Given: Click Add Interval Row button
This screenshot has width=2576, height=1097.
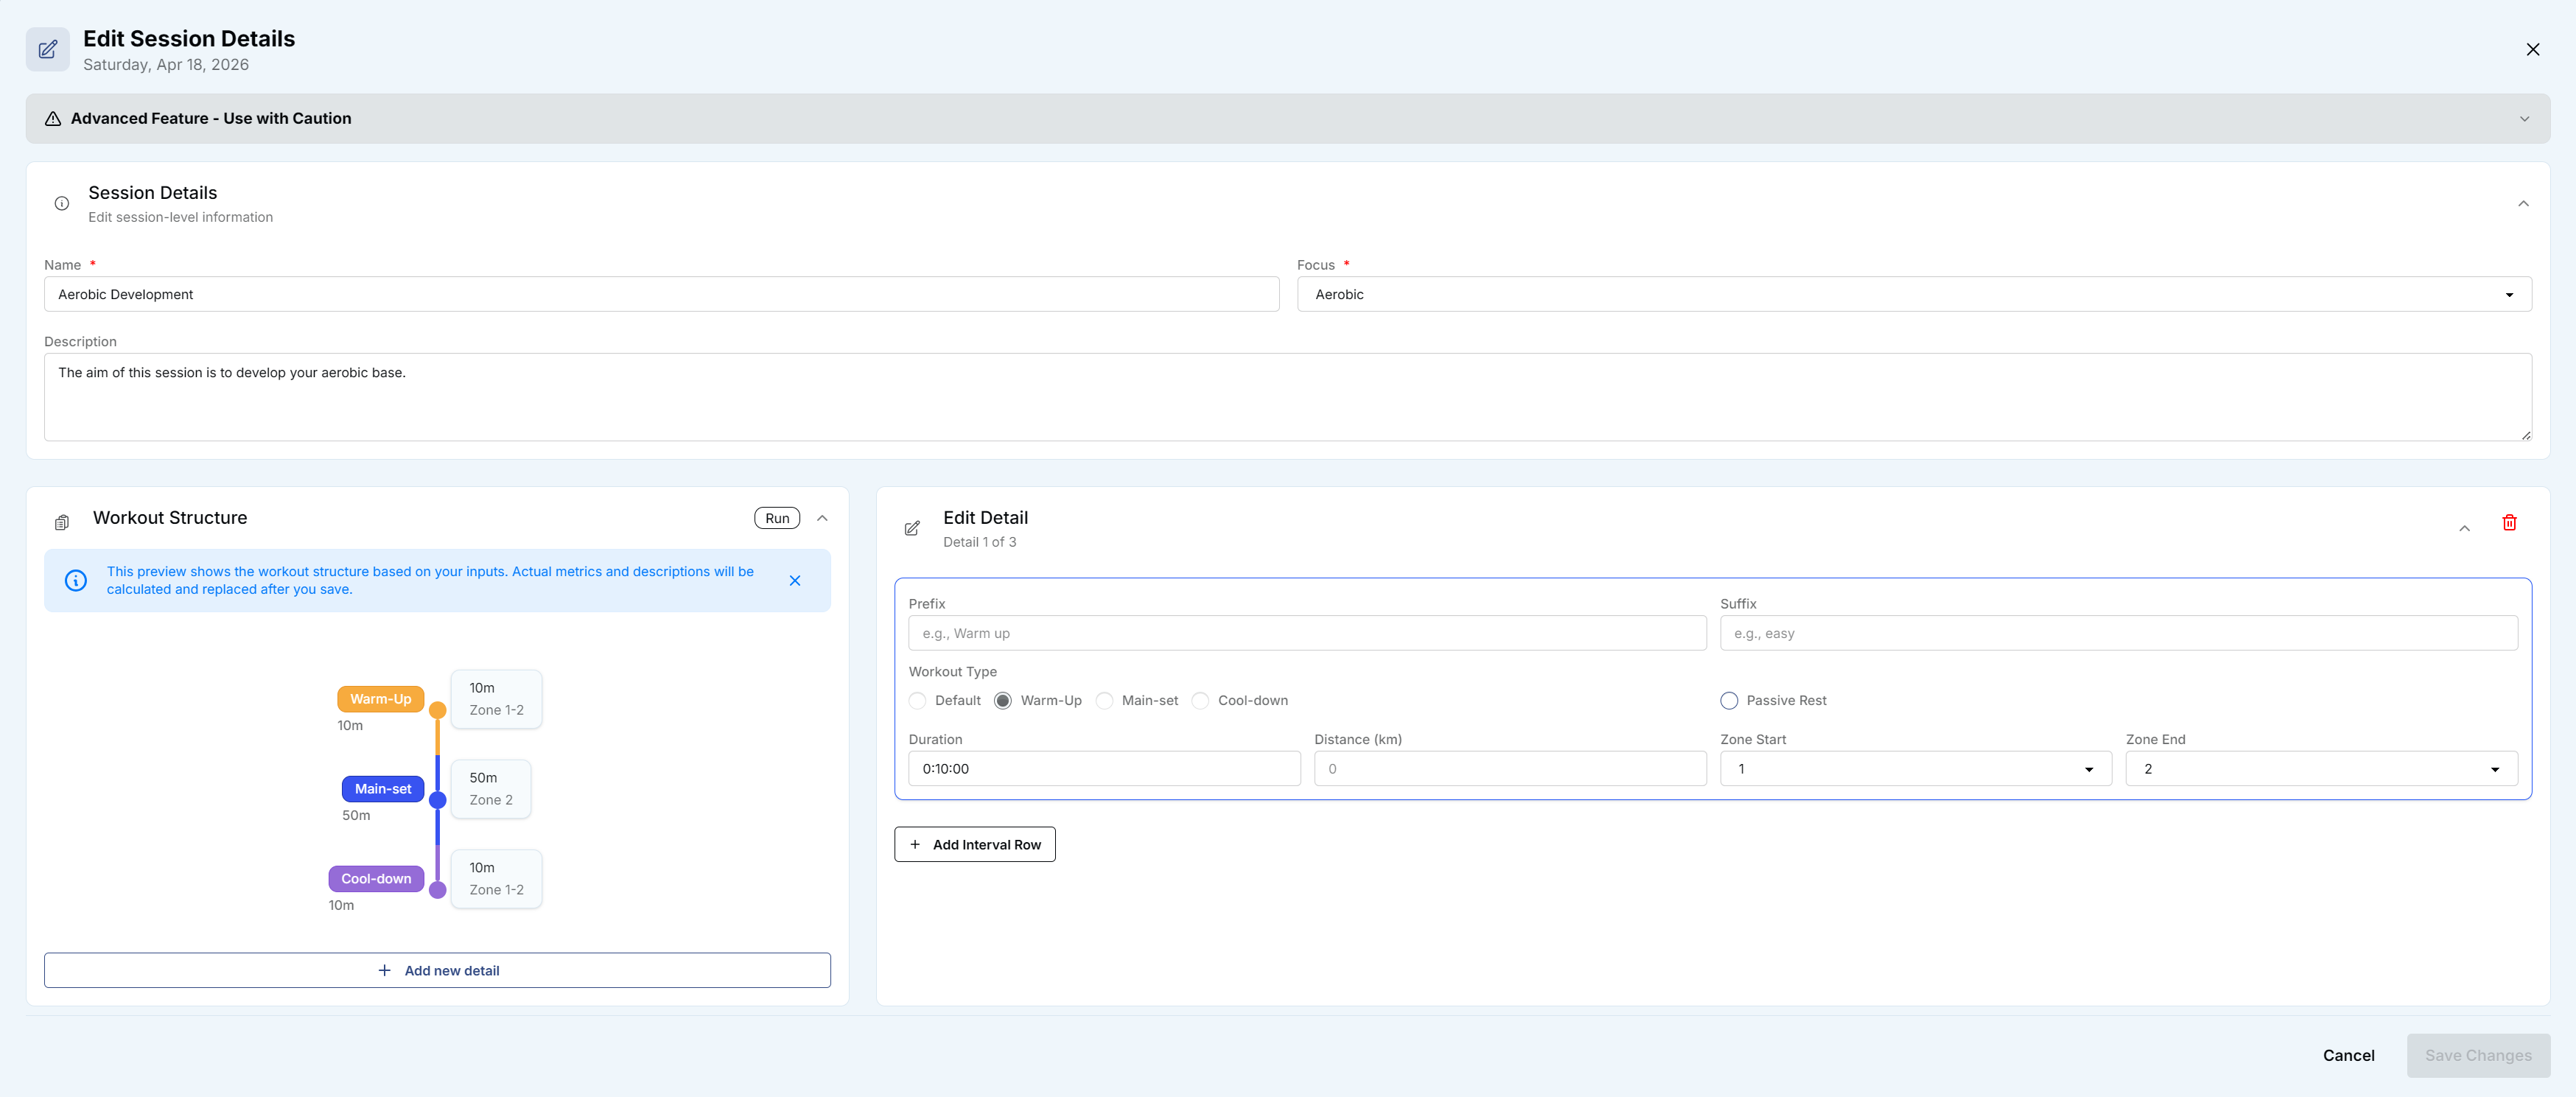Looking at the screenshot, I should [974, 844].
